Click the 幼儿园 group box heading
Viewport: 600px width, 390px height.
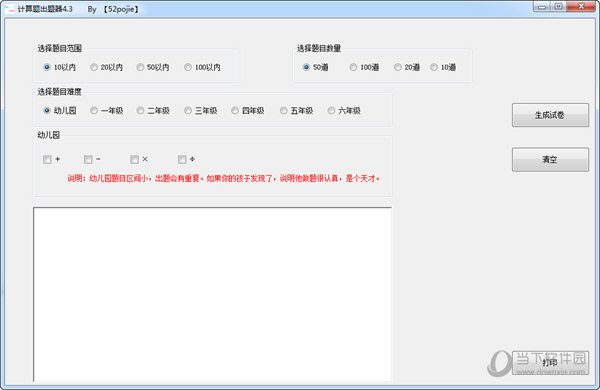[x=49, y=135]
